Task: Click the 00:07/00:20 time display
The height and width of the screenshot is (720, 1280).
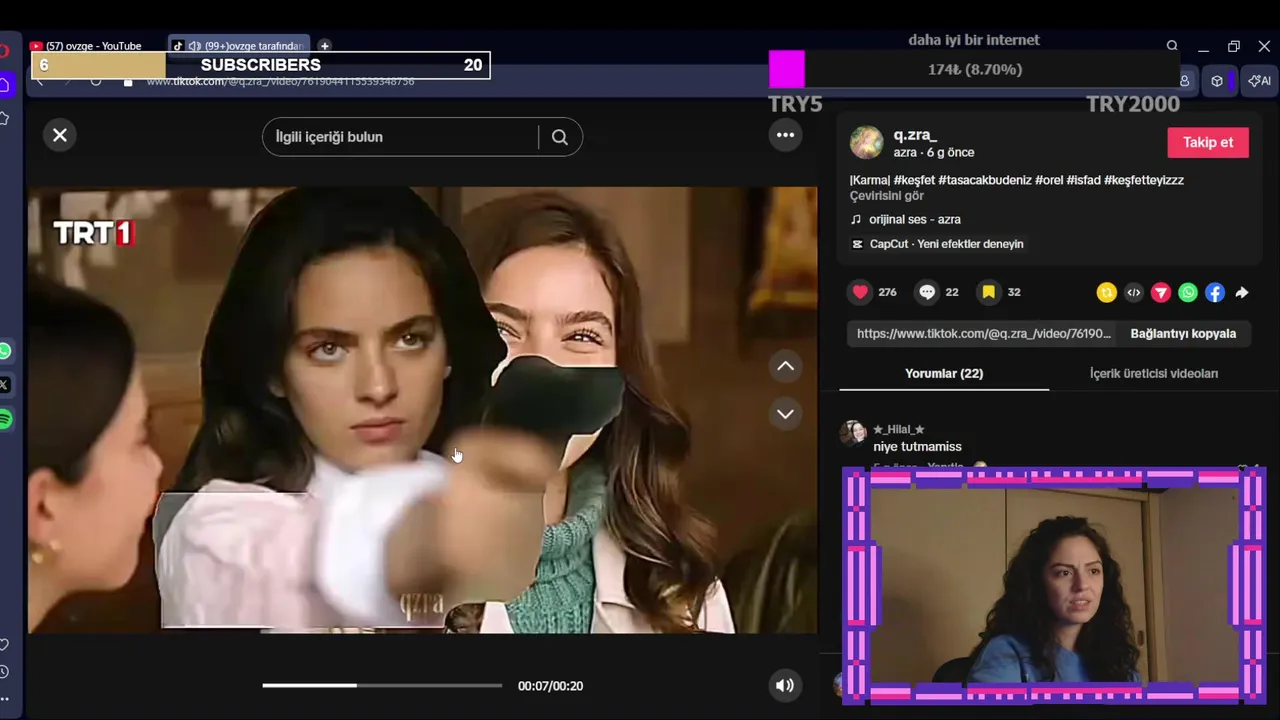Action: 550,686
